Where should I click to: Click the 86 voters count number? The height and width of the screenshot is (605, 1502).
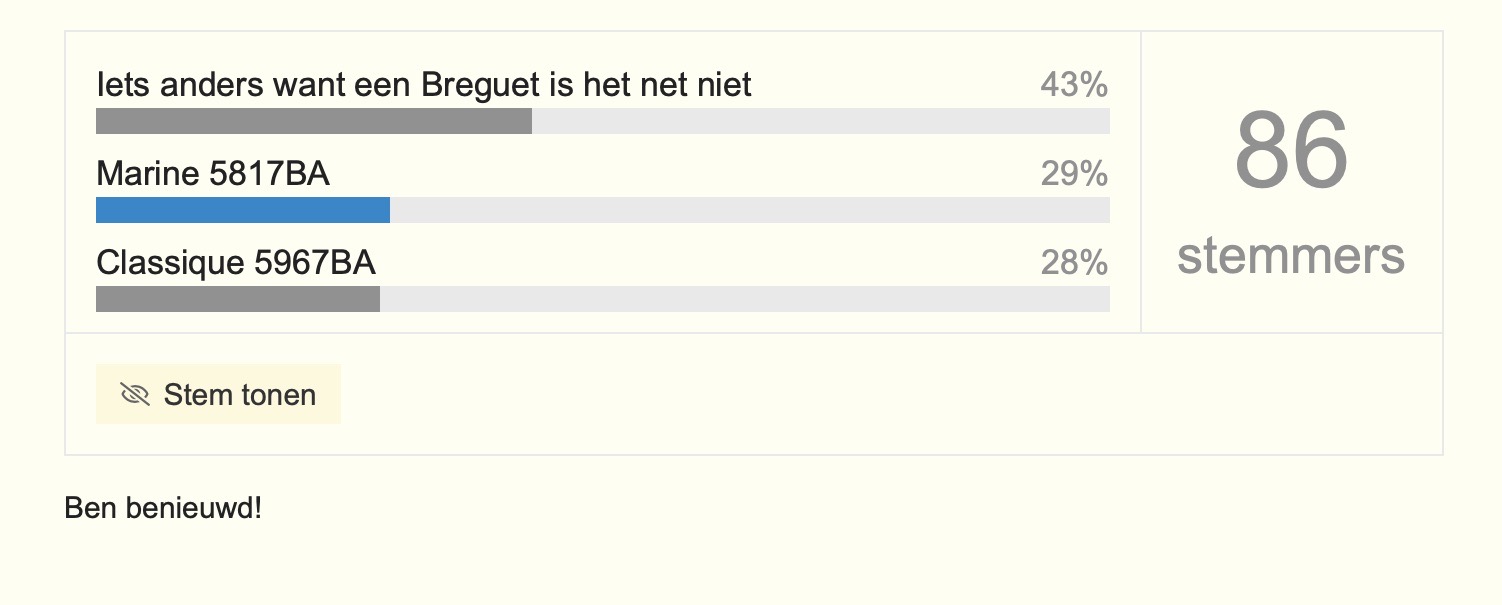click(1291, 150)
